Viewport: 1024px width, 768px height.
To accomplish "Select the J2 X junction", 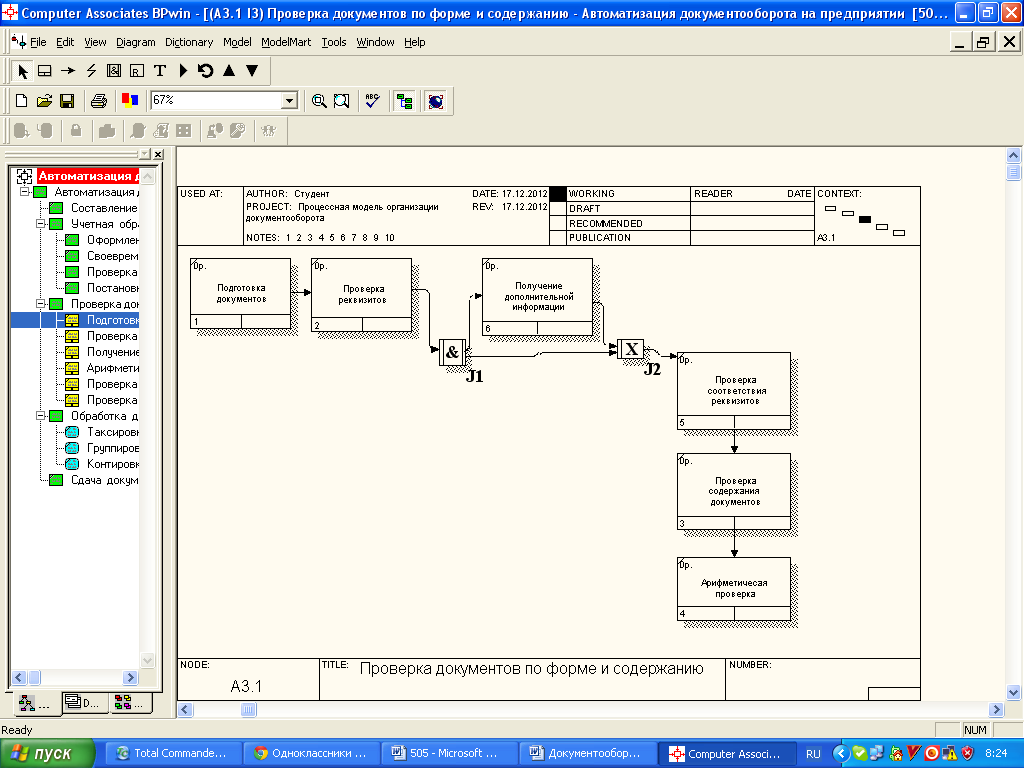I will coord(631,349).
